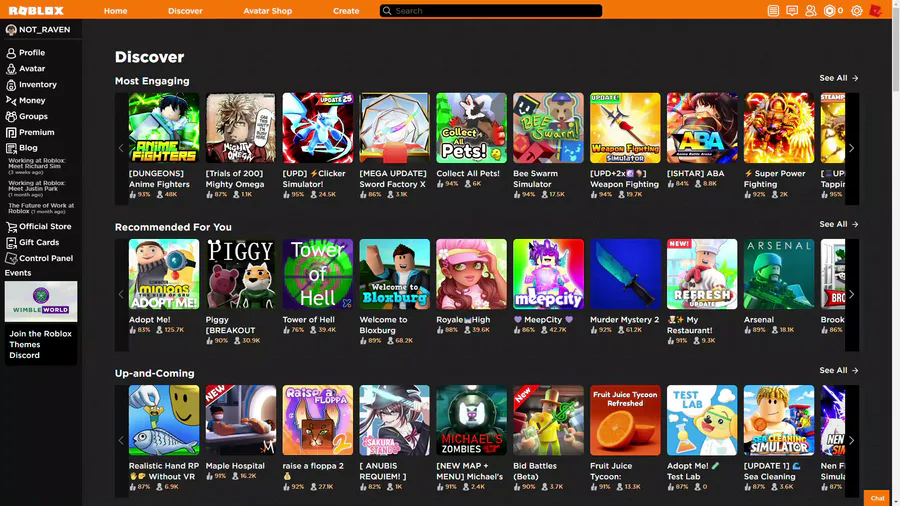Viewport: 900px width, 506px height.
Task: Open the Clicker Simulator thumbnail
Action: click(318, 128)
